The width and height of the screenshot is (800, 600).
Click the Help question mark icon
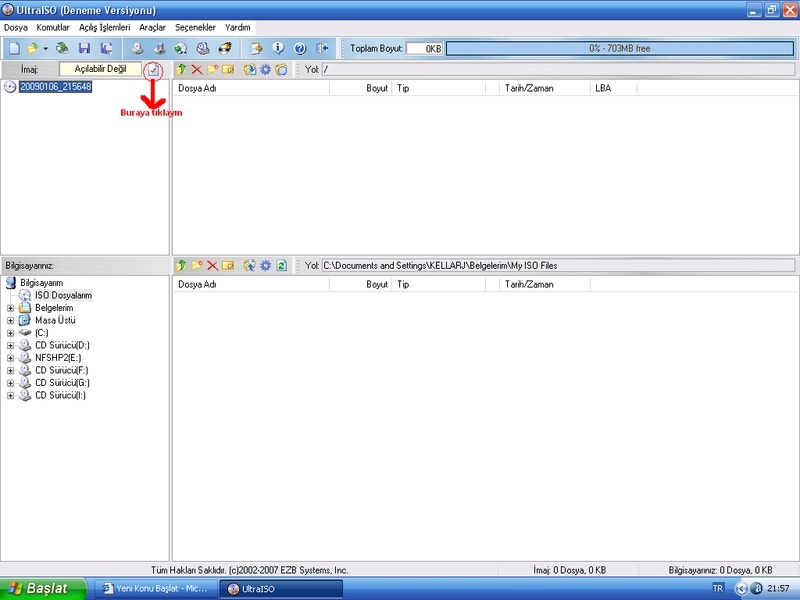[300, 48]
